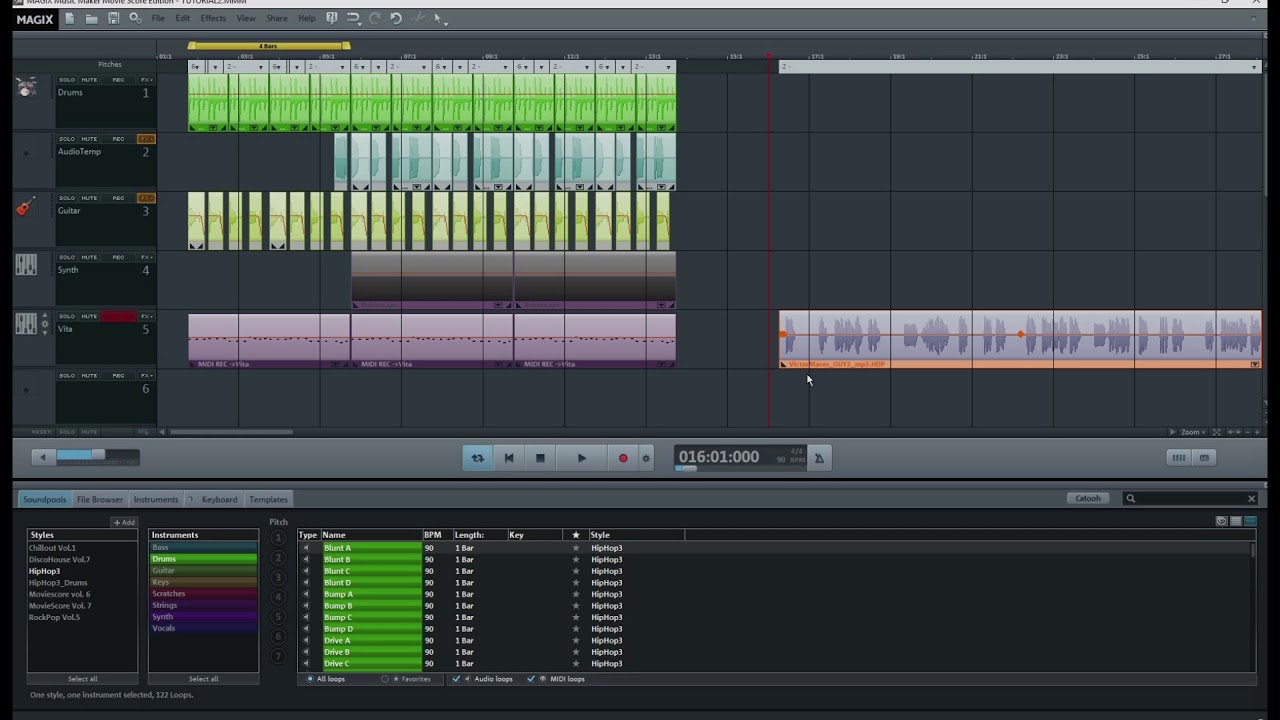Viewport: 1280px width, 720px height.
Task: Toggle the metronome icon
Action: tap(819, 458)
